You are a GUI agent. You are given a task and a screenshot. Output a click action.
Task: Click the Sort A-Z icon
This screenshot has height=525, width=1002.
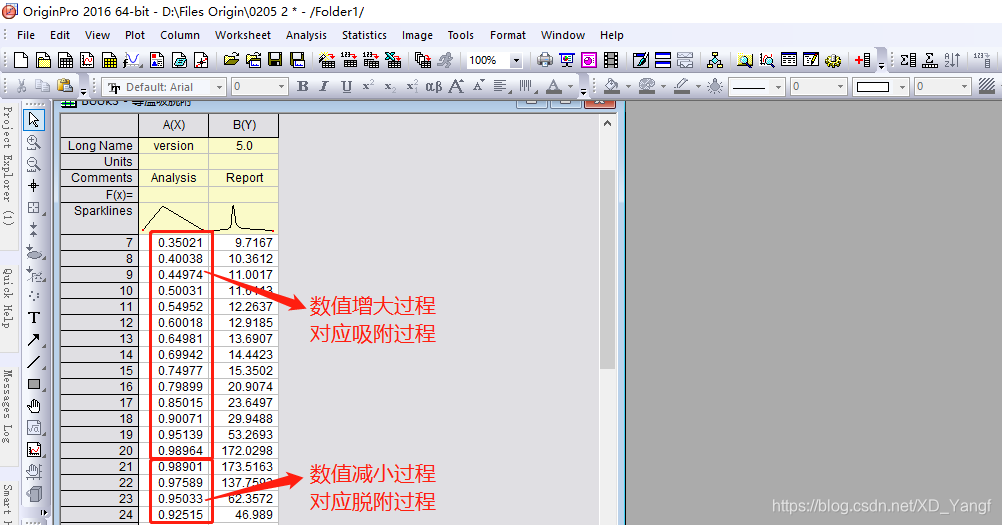[x=952, y=60]
